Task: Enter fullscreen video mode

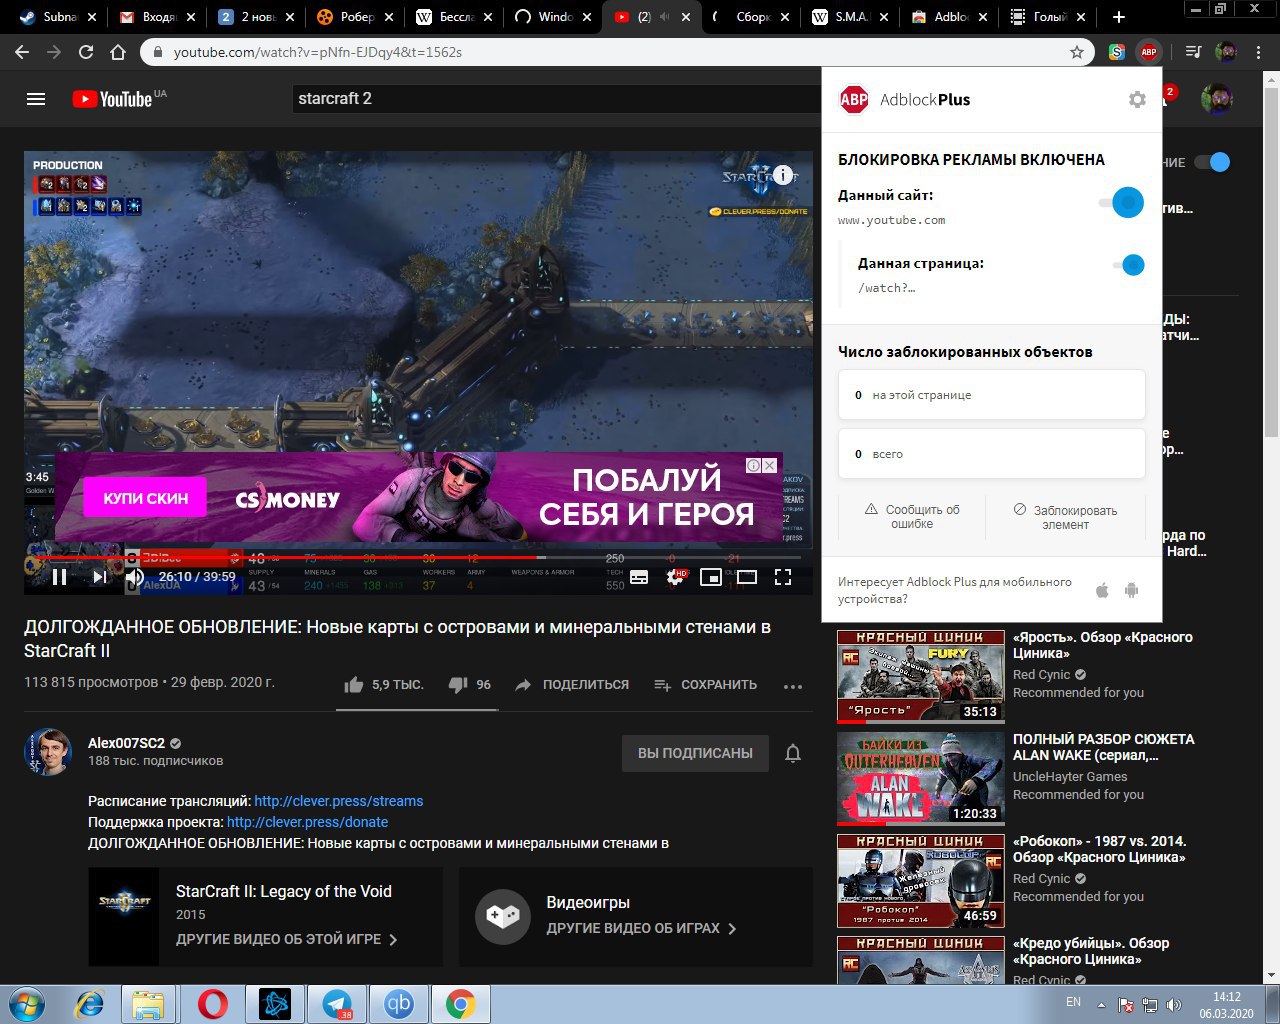Action: (783, 577)
